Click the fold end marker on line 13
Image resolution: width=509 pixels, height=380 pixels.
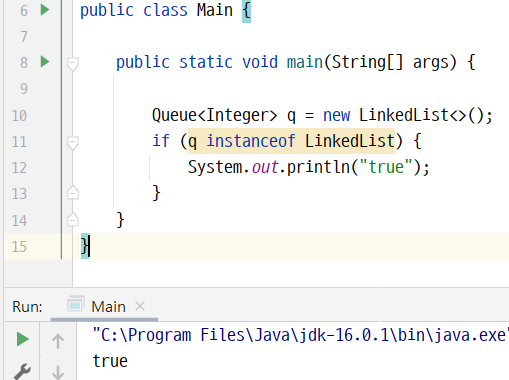(x=73, y=192)
